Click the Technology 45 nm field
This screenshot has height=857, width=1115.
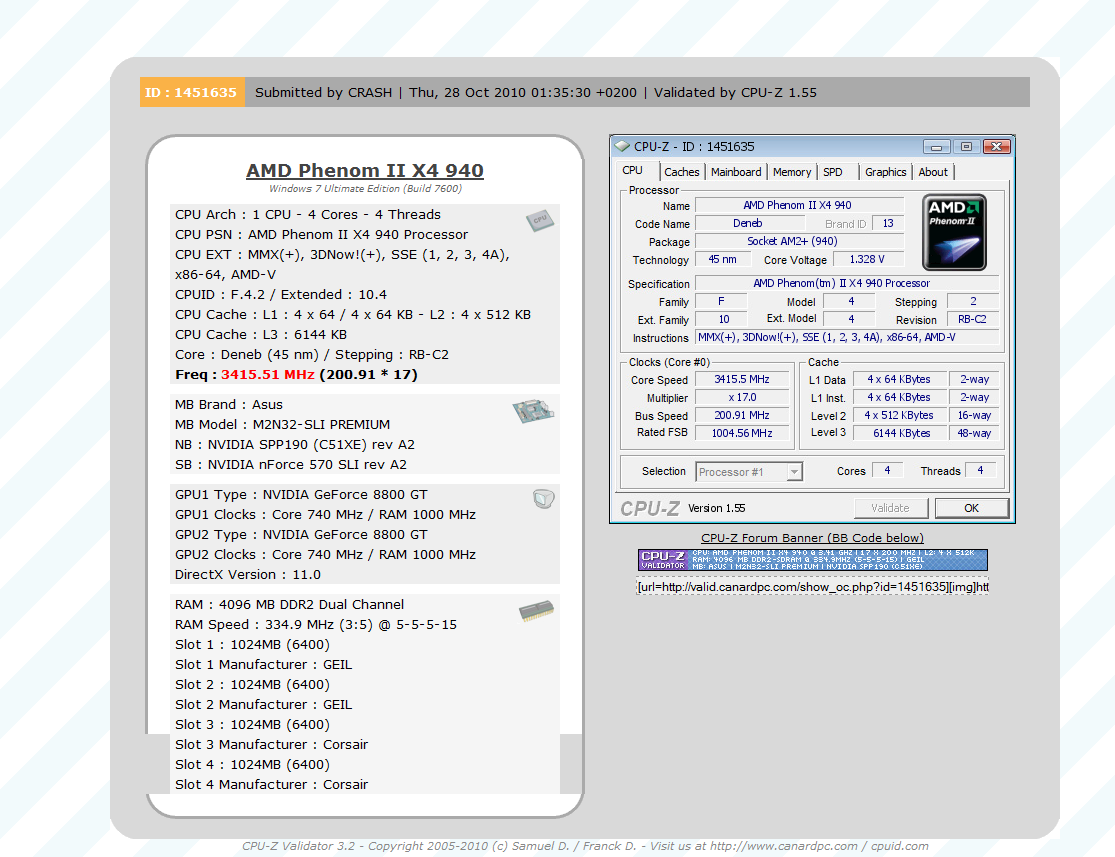coord(722,260)
